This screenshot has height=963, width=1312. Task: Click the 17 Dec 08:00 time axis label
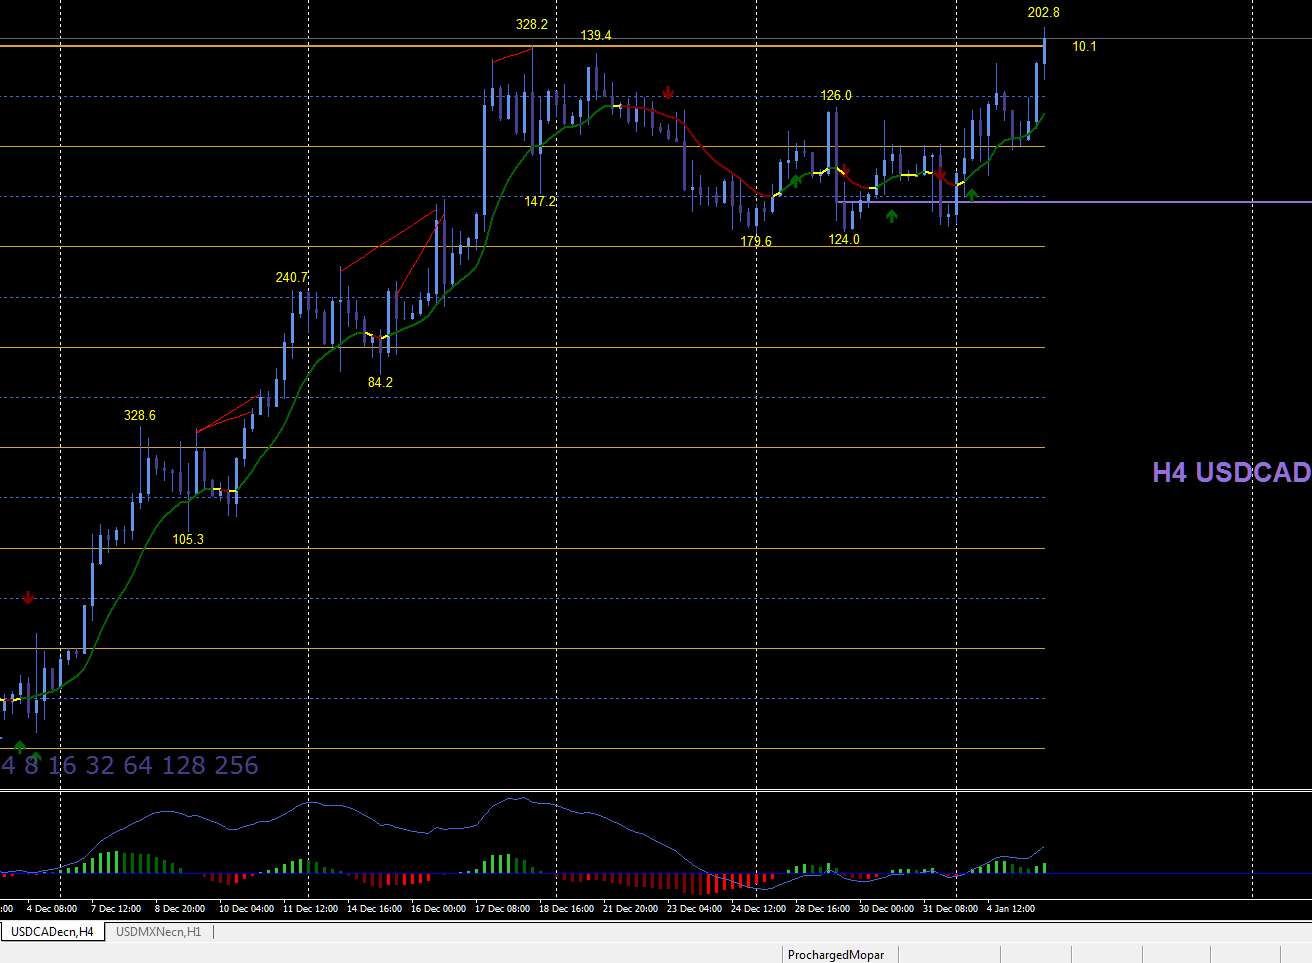click(x=502, y=909)
